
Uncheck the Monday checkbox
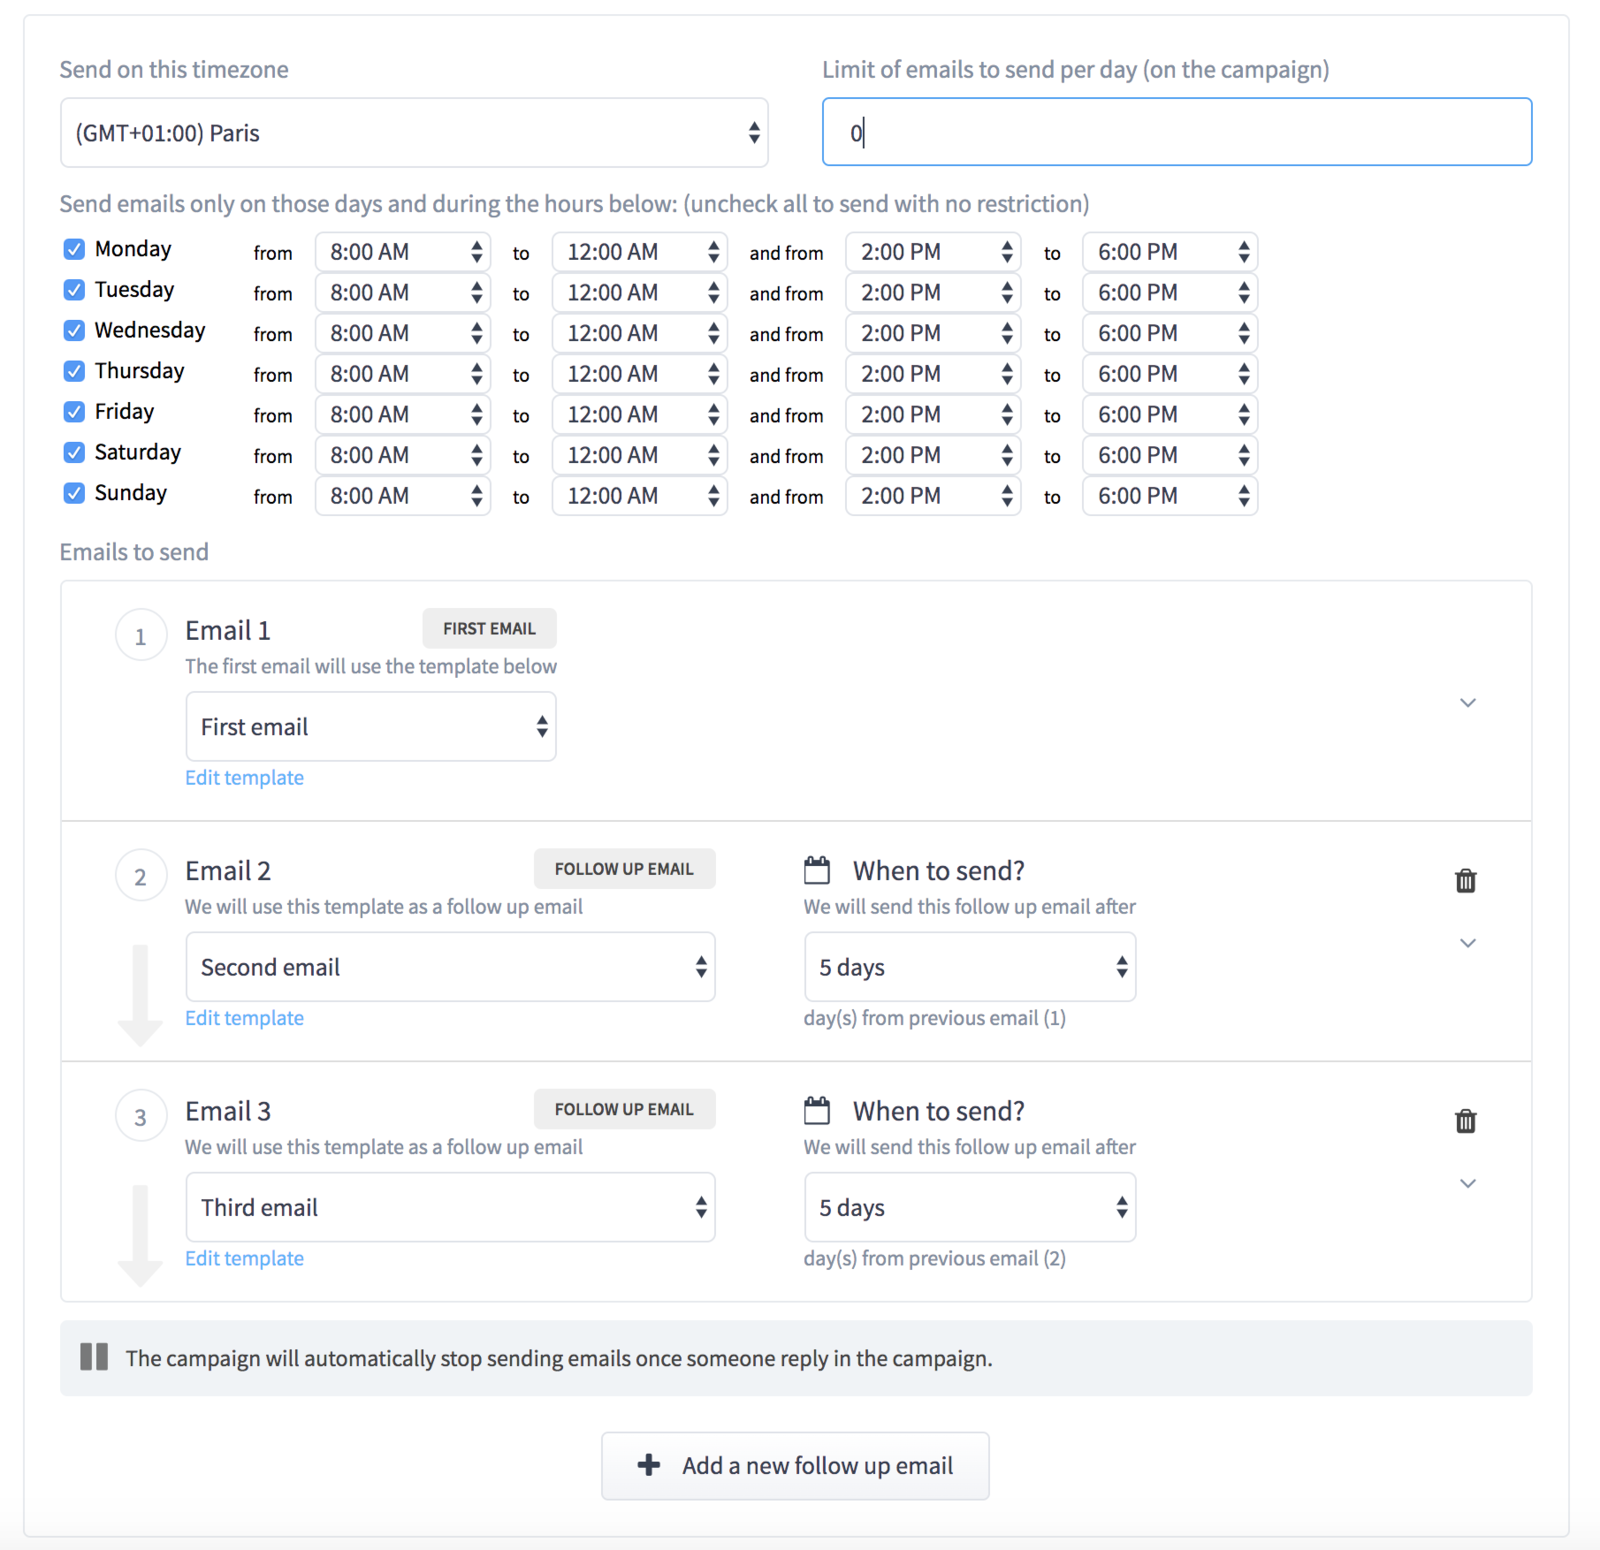coord(74,249)
